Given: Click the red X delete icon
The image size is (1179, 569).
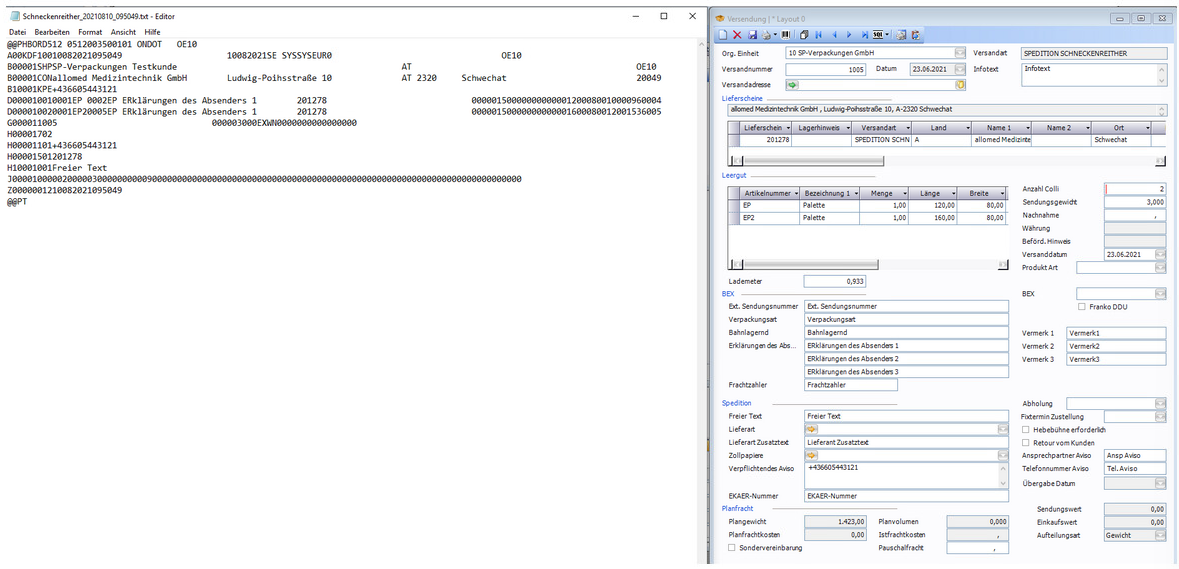Looking at the screenshot, I should [x=738, y=35].
